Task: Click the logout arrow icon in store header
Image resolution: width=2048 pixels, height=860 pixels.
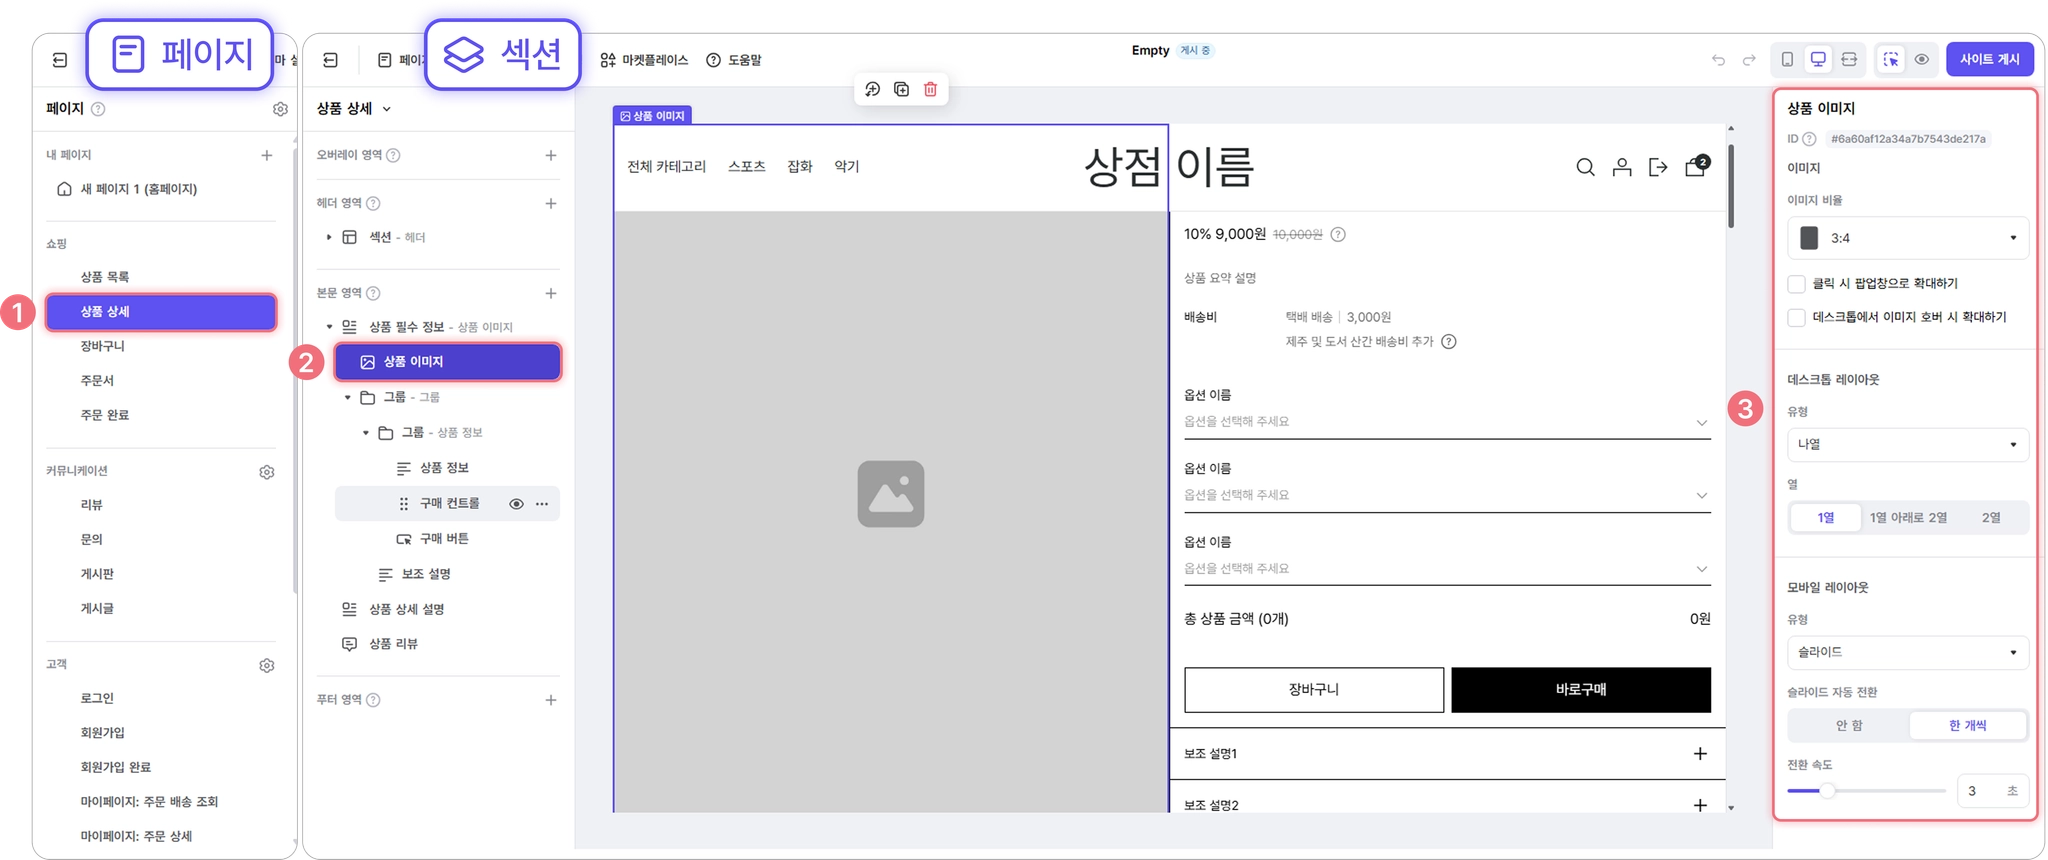Action: 1658,167
